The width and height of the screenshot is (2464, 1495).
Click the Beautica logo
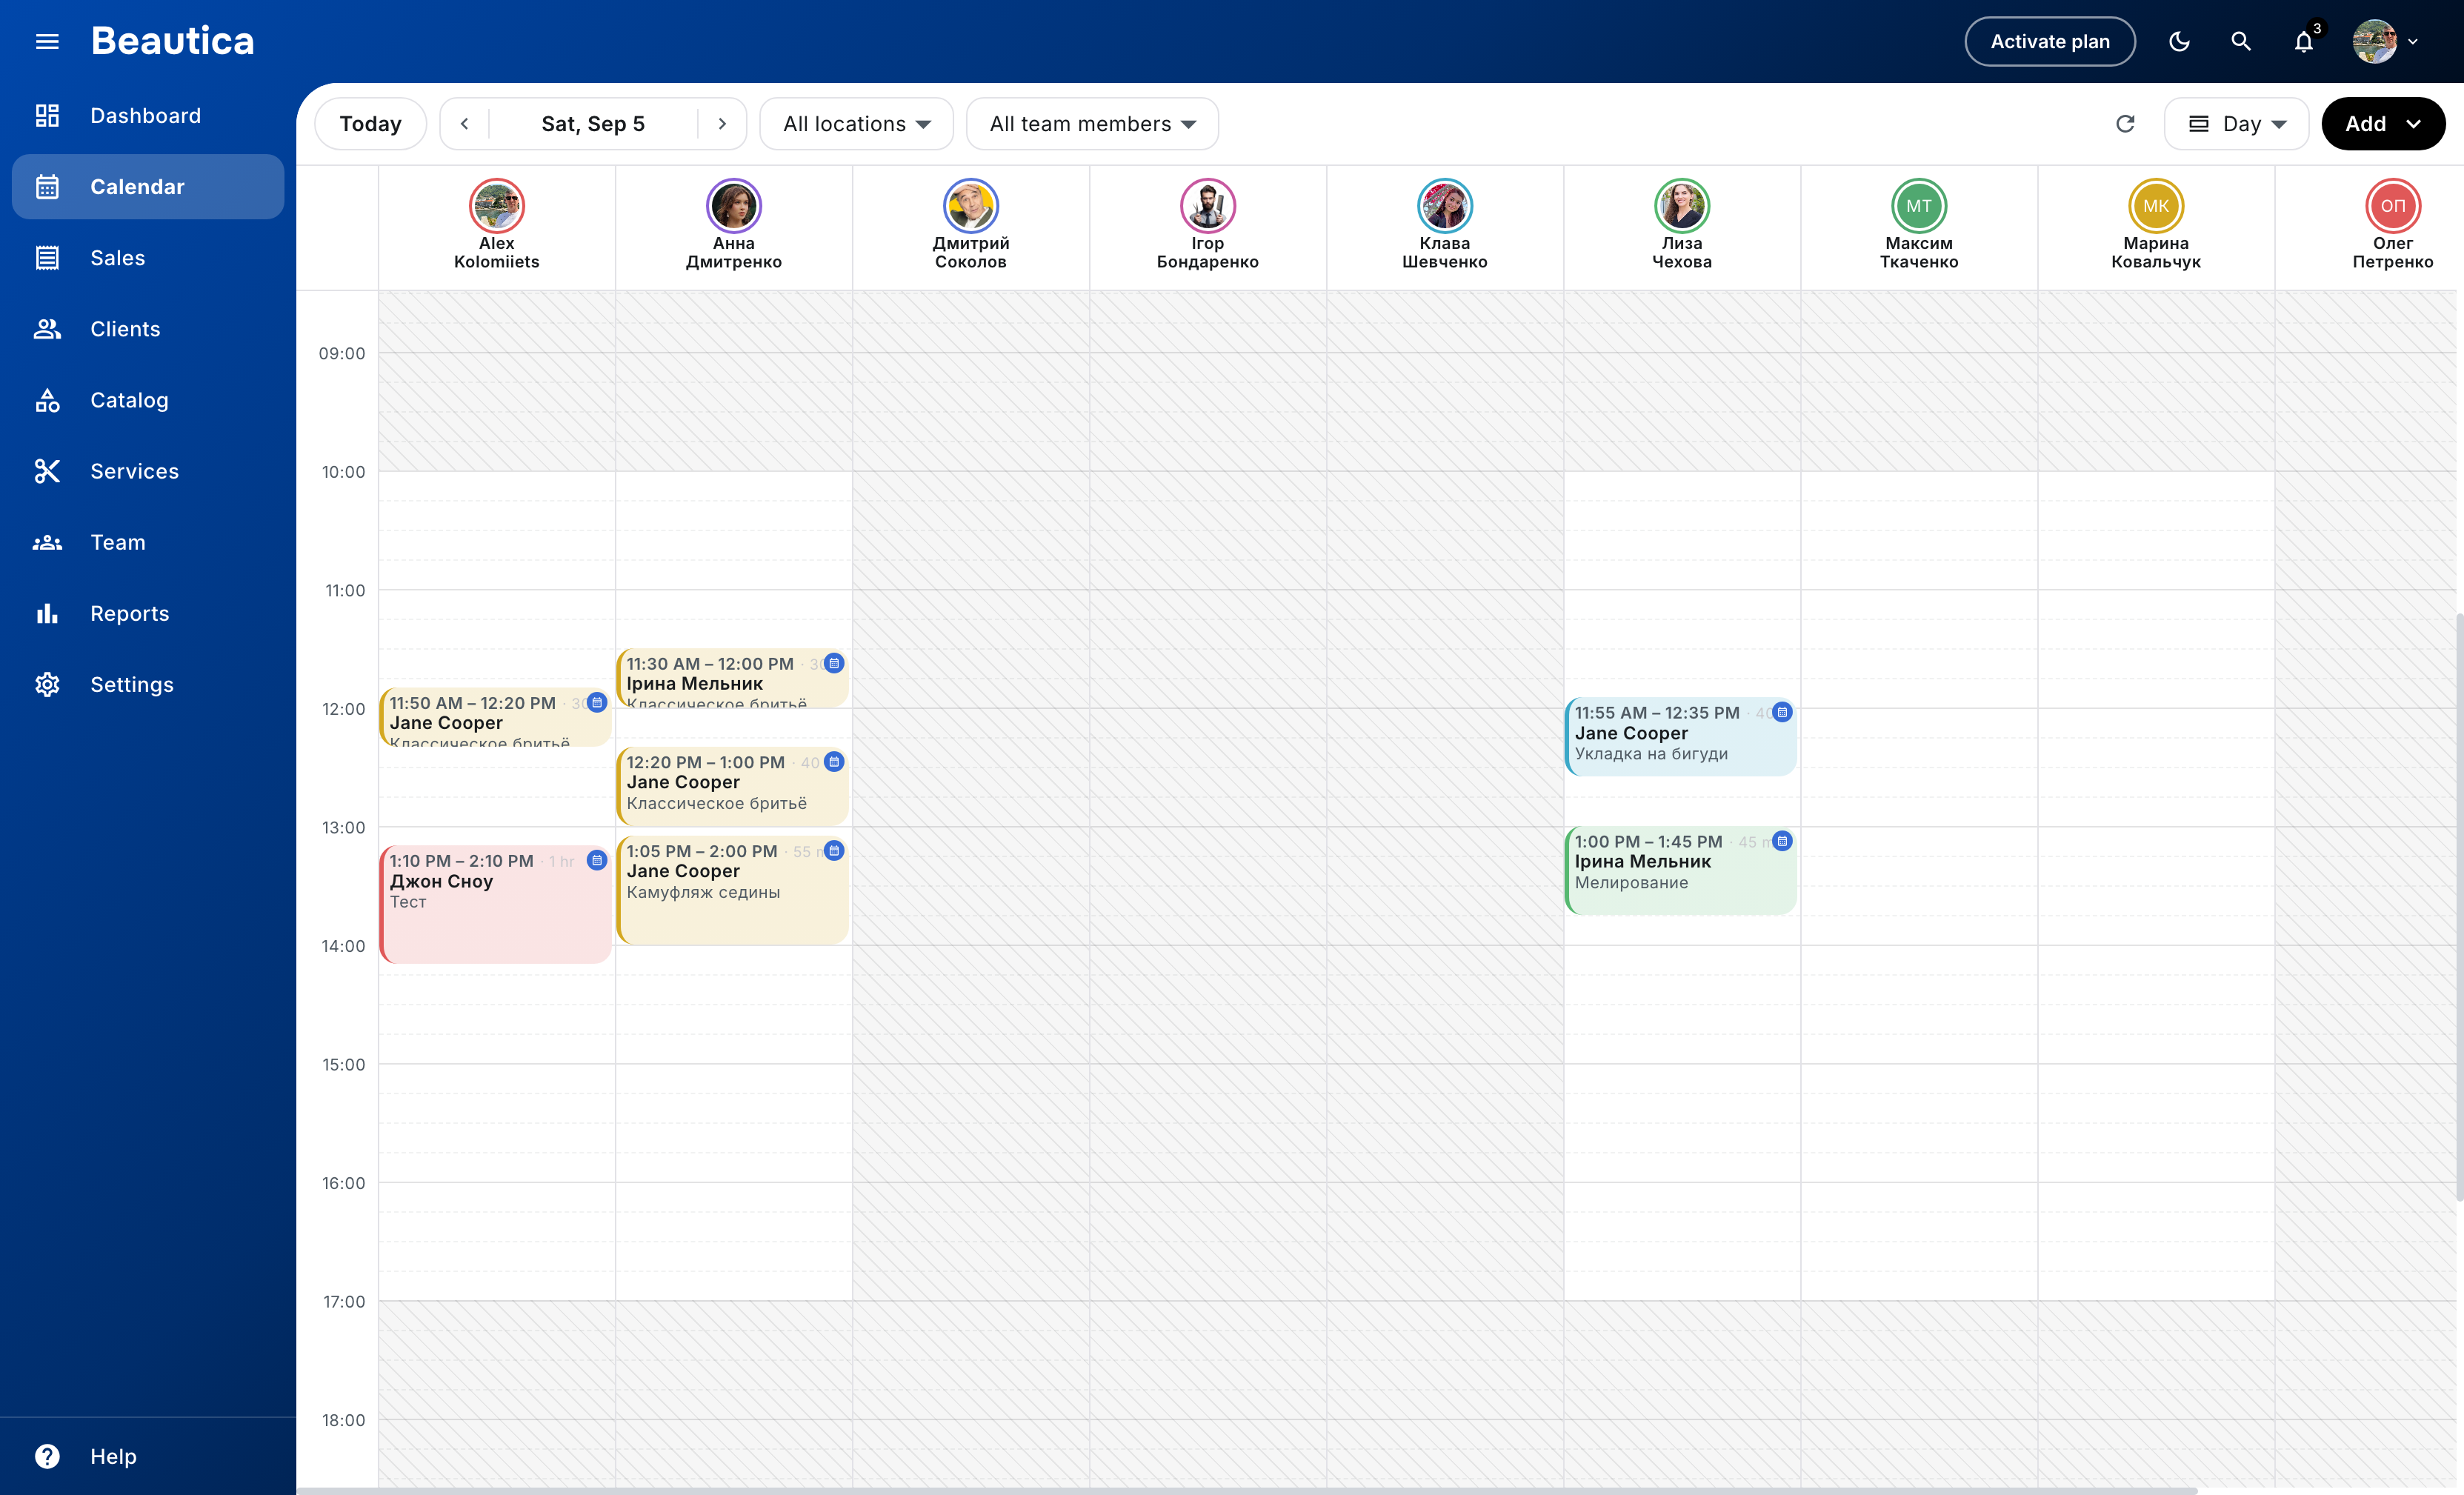click(173, 41)
